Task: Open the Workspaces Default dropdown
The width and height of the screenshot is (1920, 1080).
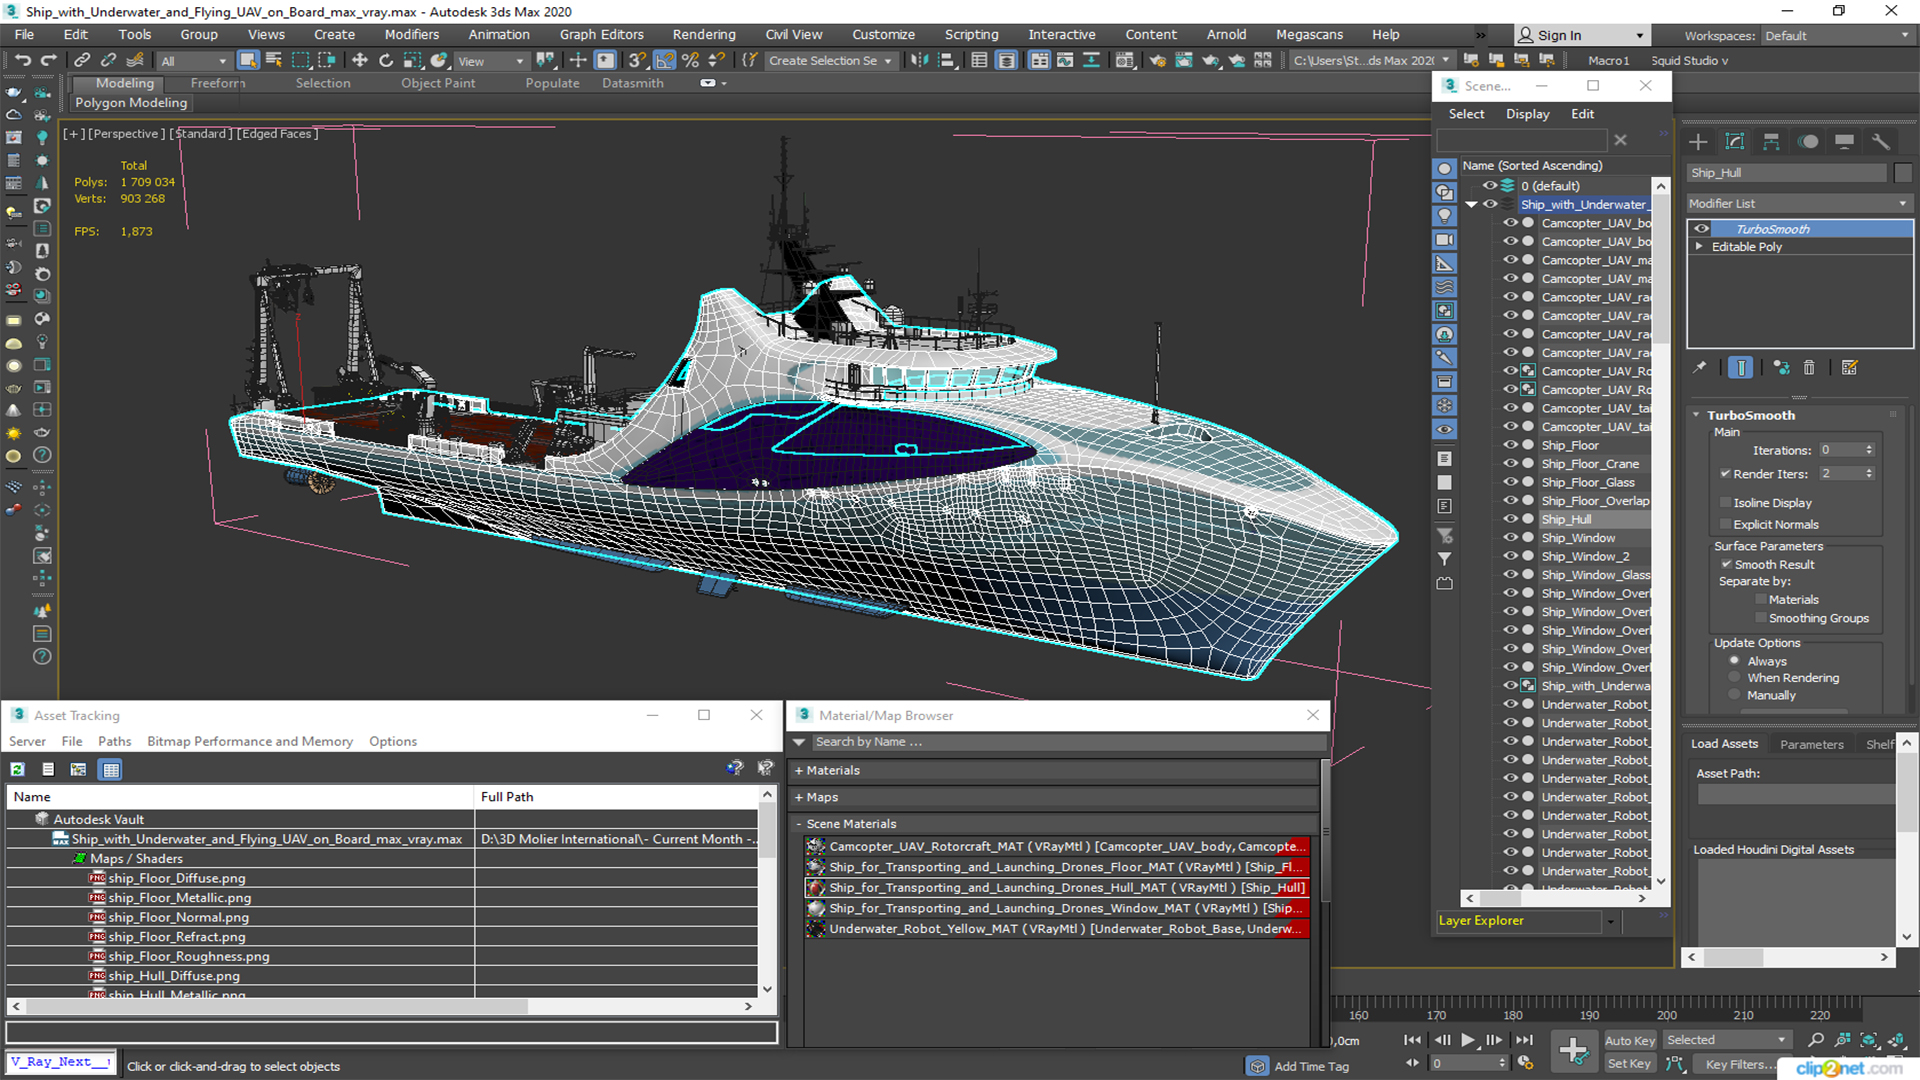Action: click(1836, 35)
